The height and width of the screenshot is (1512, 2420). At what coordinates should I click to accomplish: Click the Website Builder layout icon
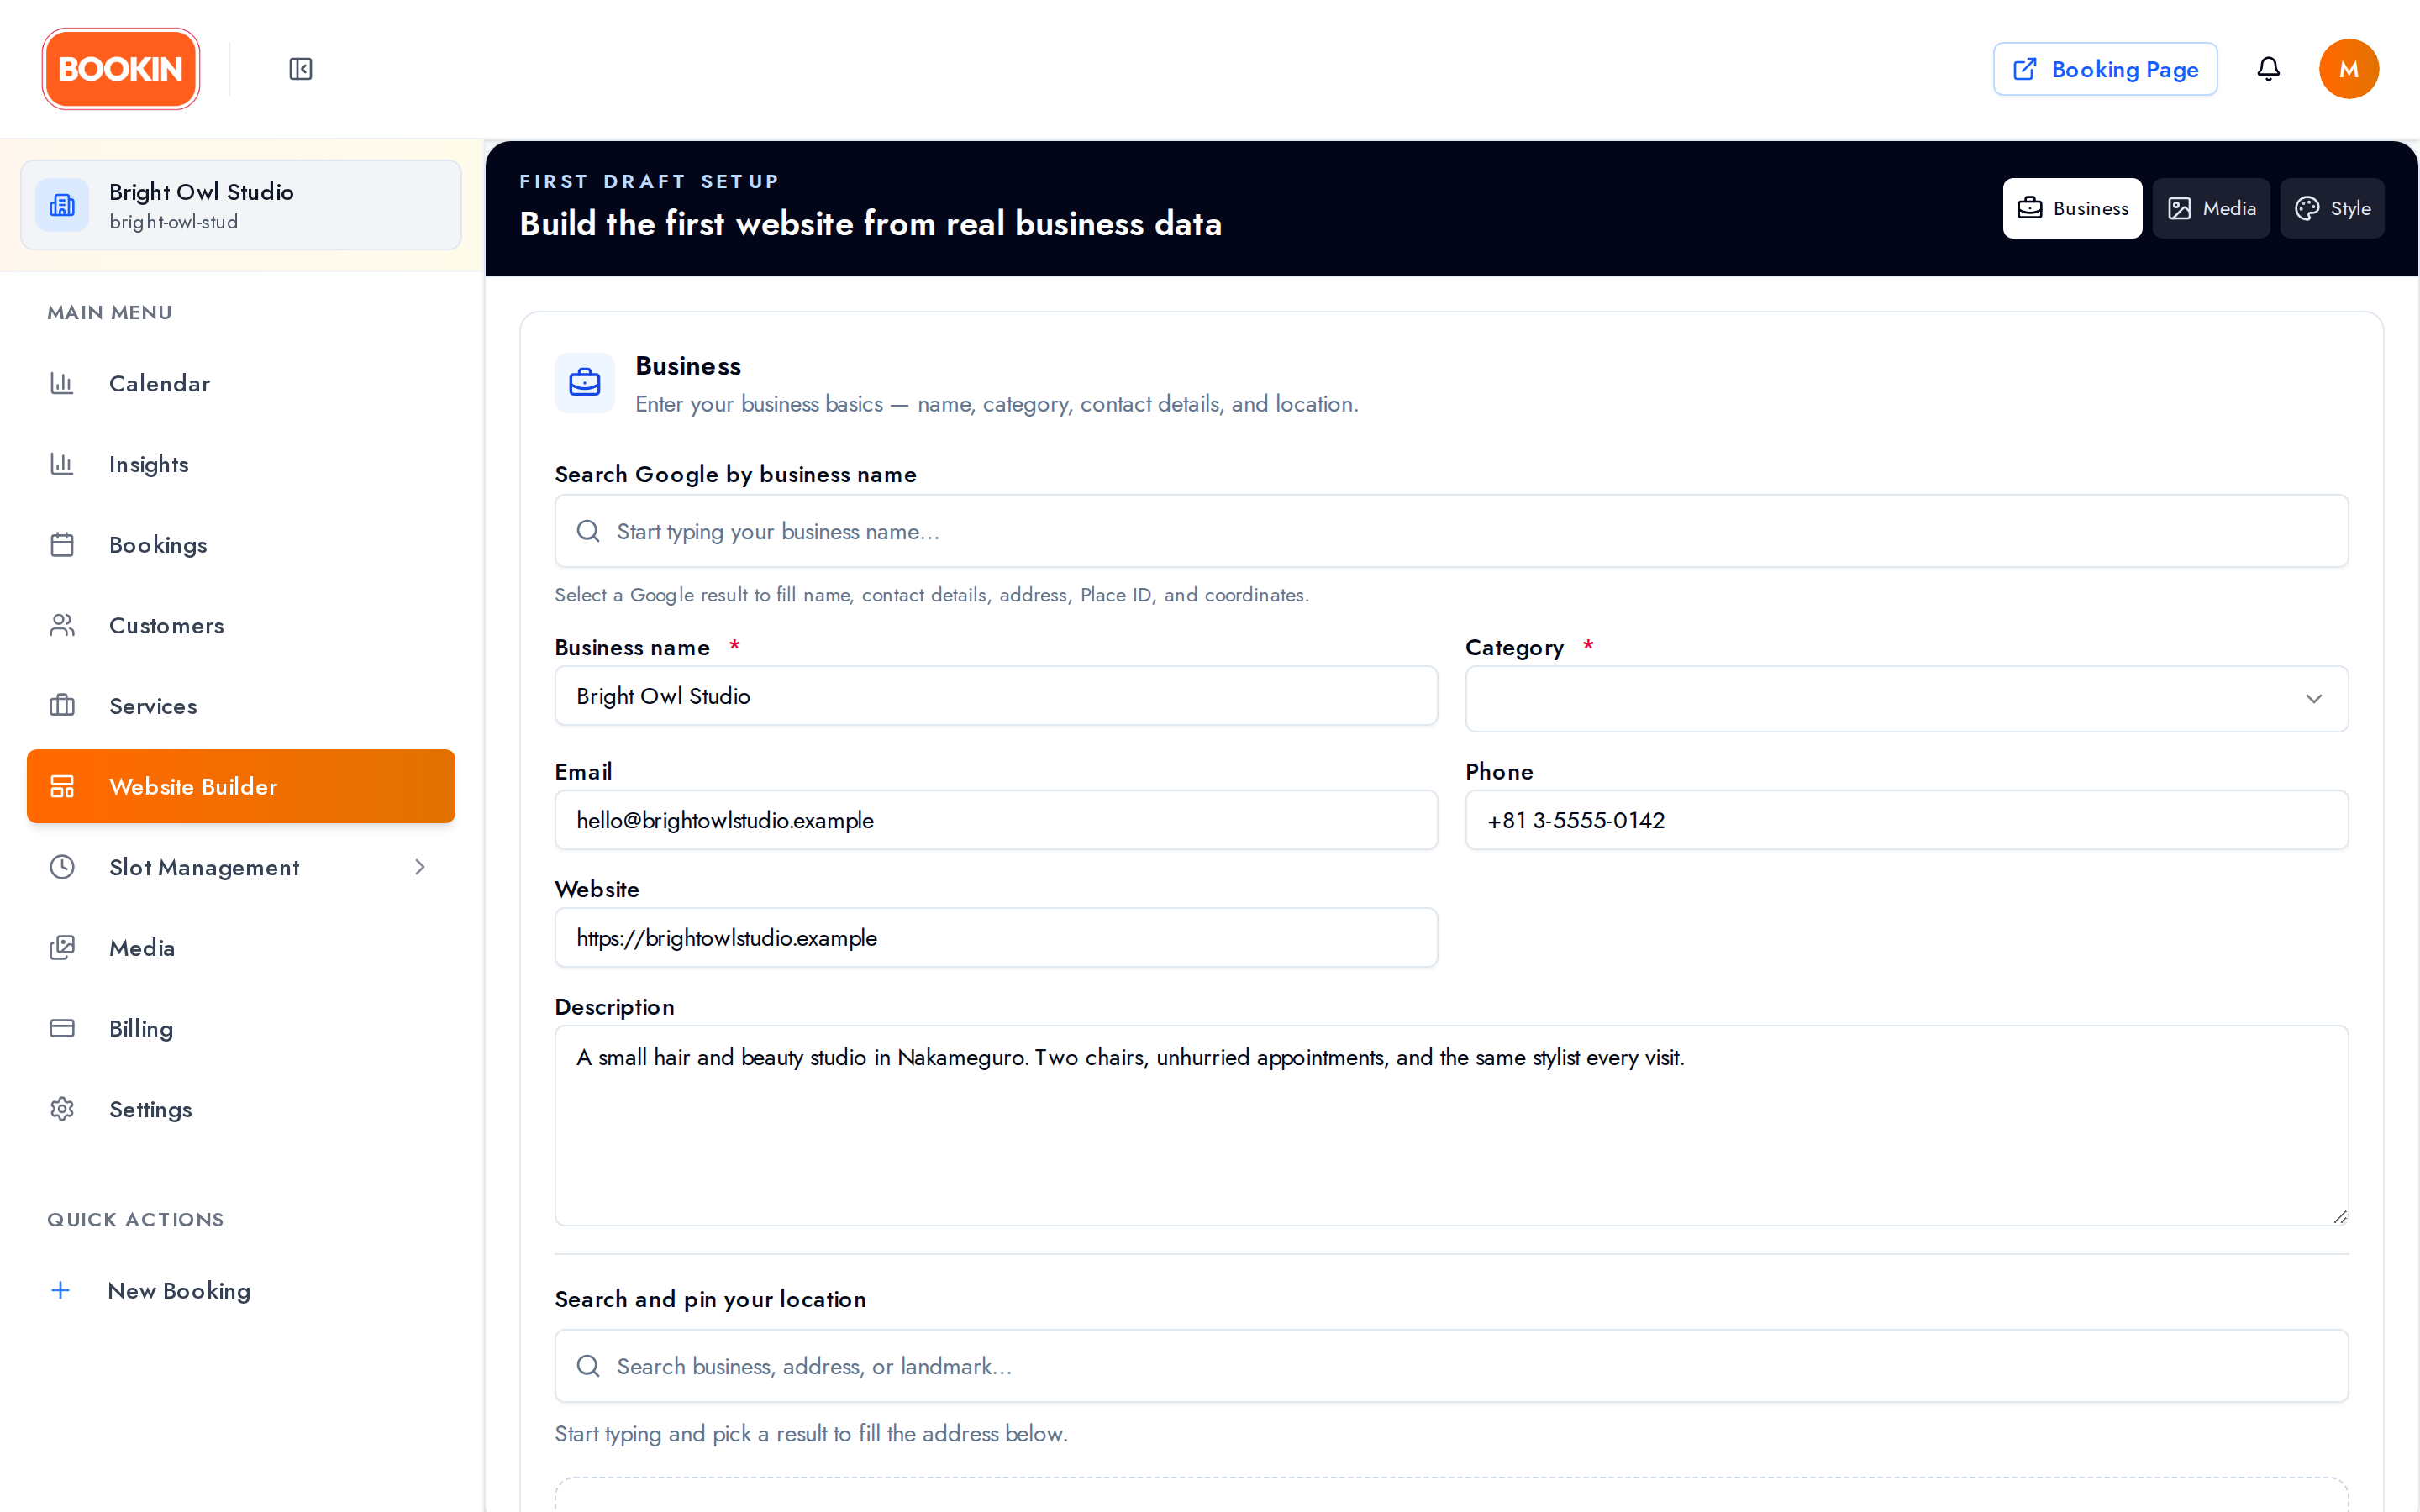point(62,786)
